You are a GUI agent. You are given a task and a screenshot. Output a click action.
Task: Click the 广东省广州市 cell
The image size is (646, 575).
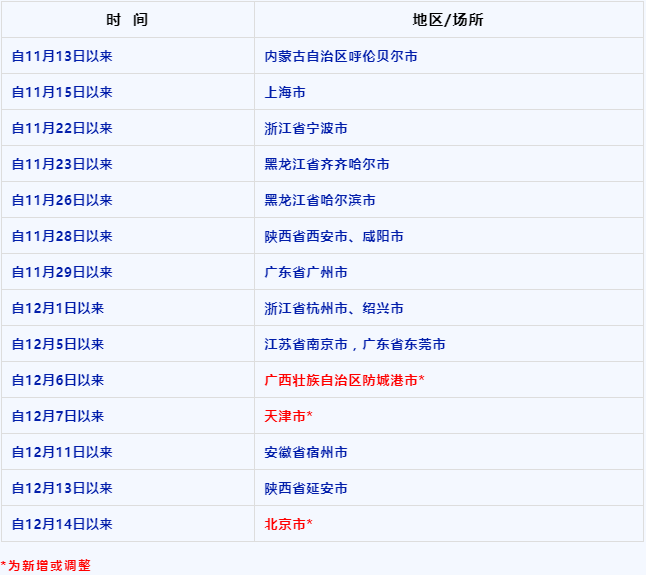pyautogui.click(x=449, y=272)
